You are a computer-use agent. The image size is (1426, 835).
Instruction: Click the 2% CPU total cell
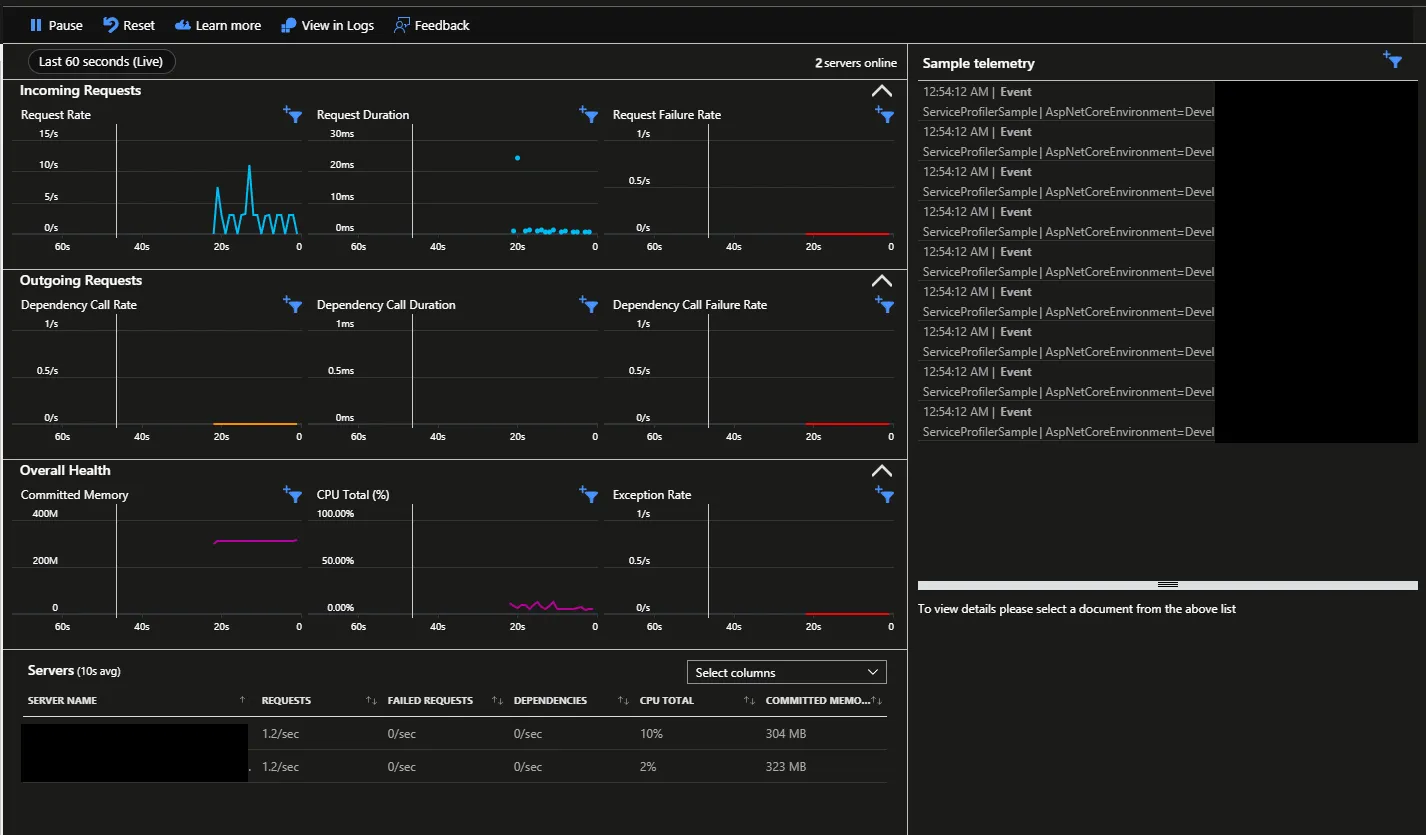648,767
